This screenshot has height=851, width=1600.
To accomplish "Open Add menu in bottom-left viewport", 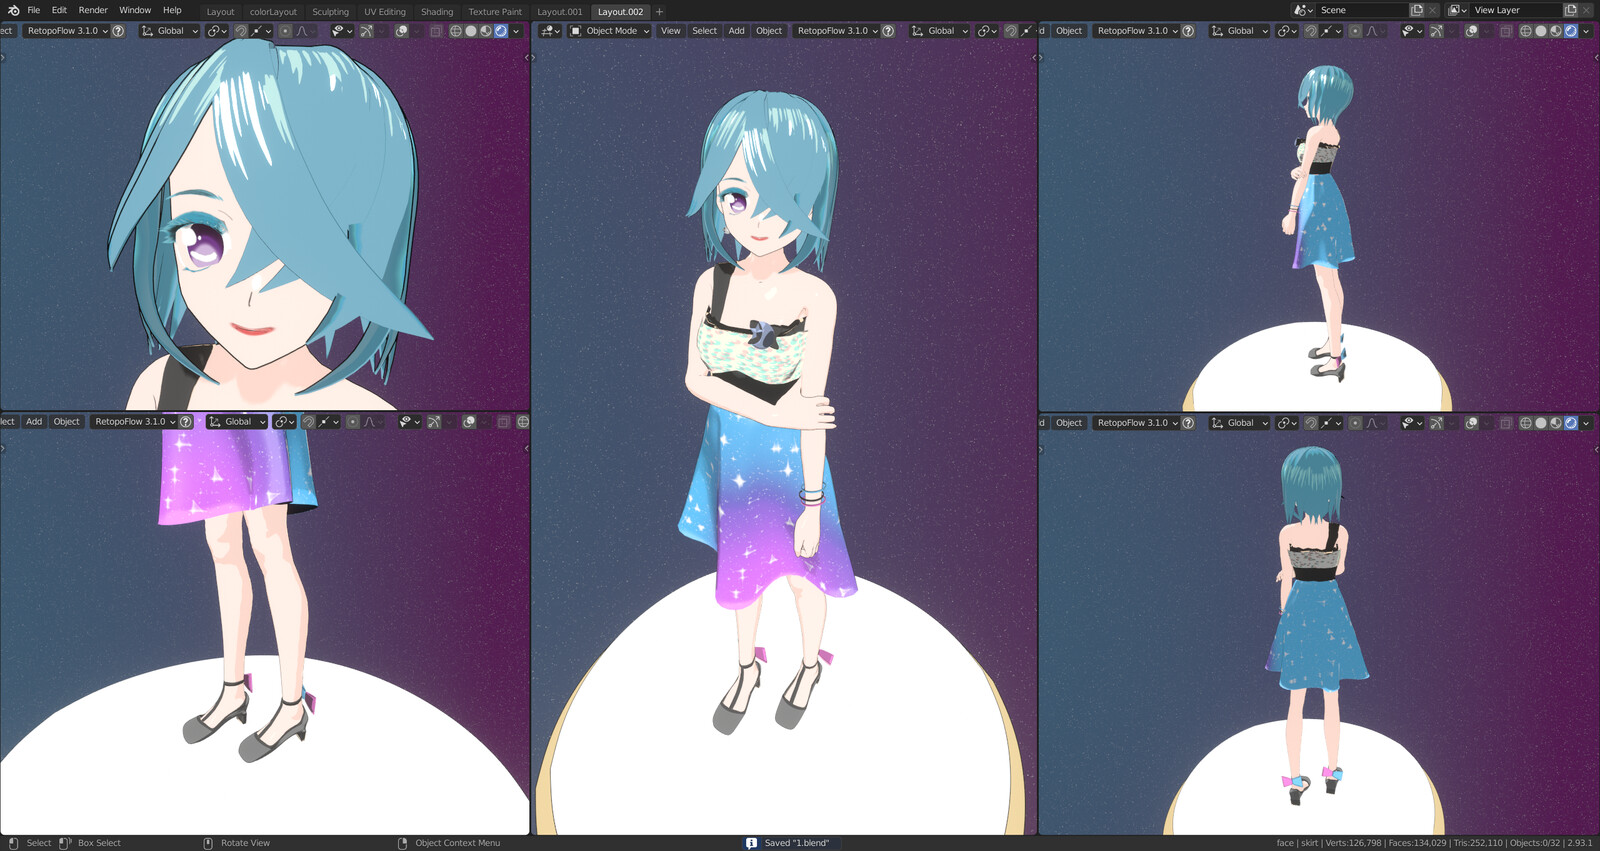I will point(34,422).
